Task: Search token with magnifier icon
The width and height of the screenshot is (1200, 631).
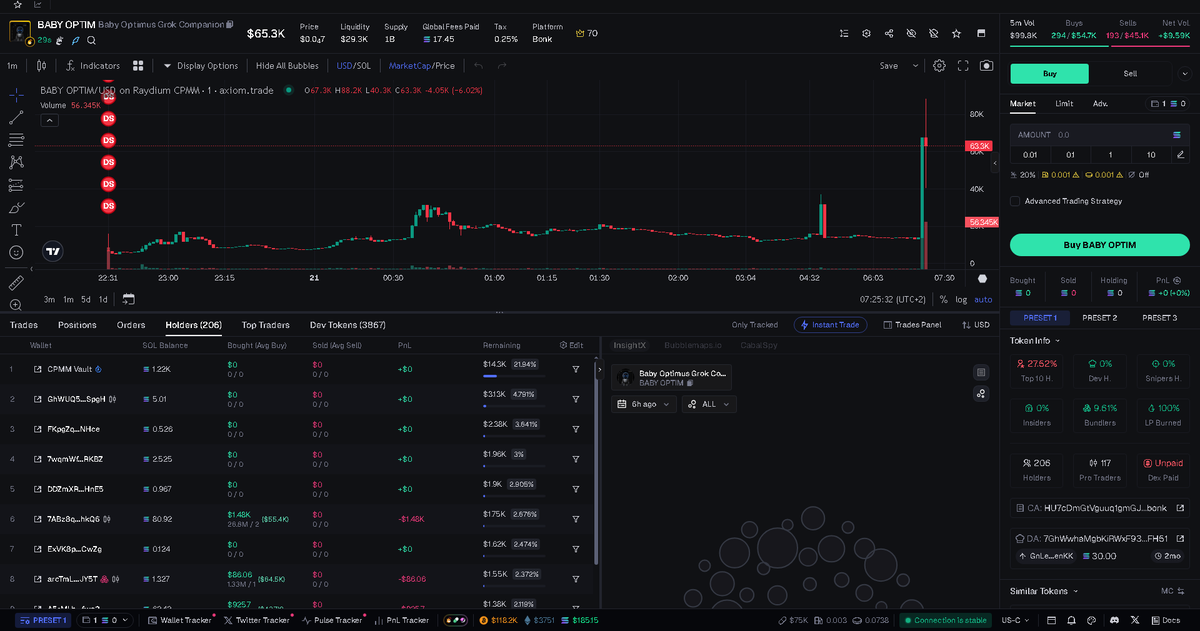Action: pyautogui.click(x=91, y=41)
